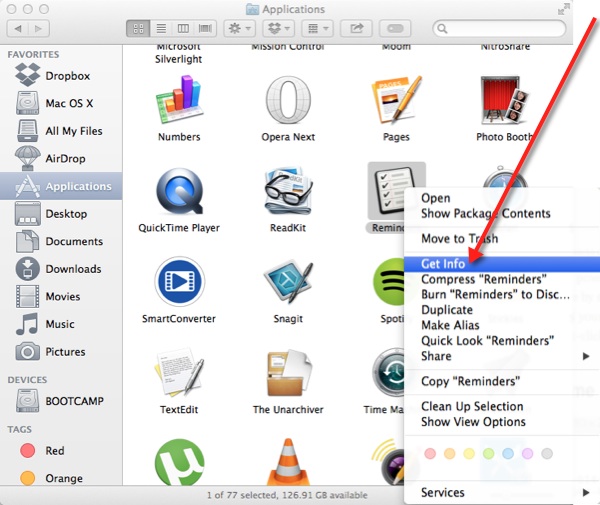The width and height of the screenshot is (600, 505).
Task: Open Desktop folder in sidebar
Action: 61,213
